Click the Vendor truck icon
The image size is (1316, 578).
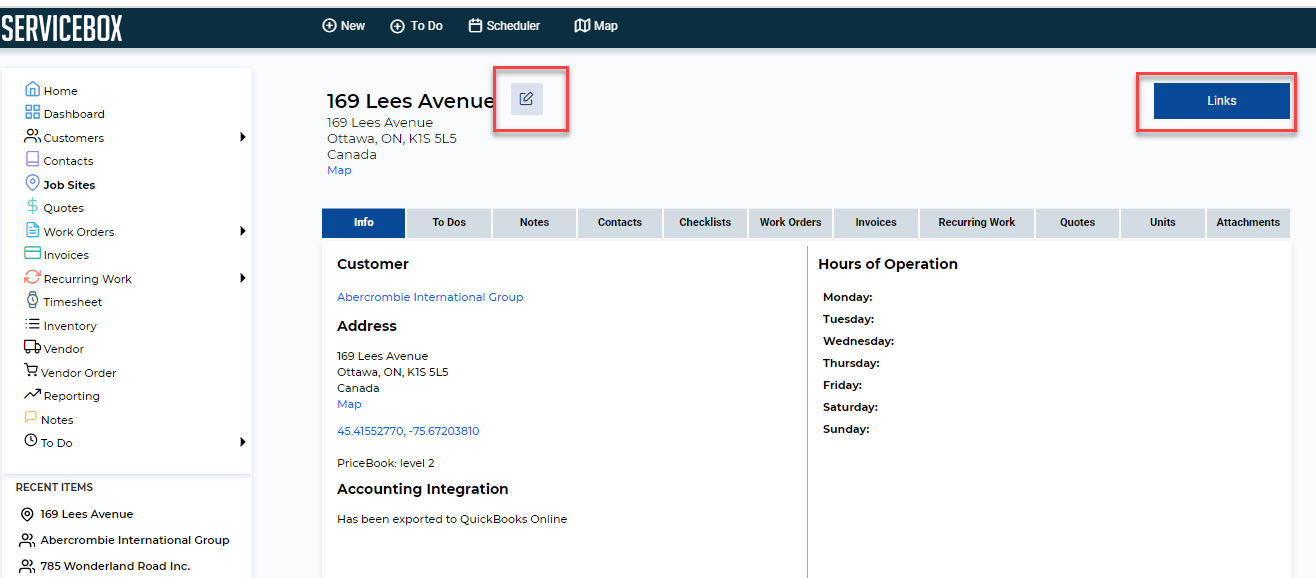tap(32, 348)
